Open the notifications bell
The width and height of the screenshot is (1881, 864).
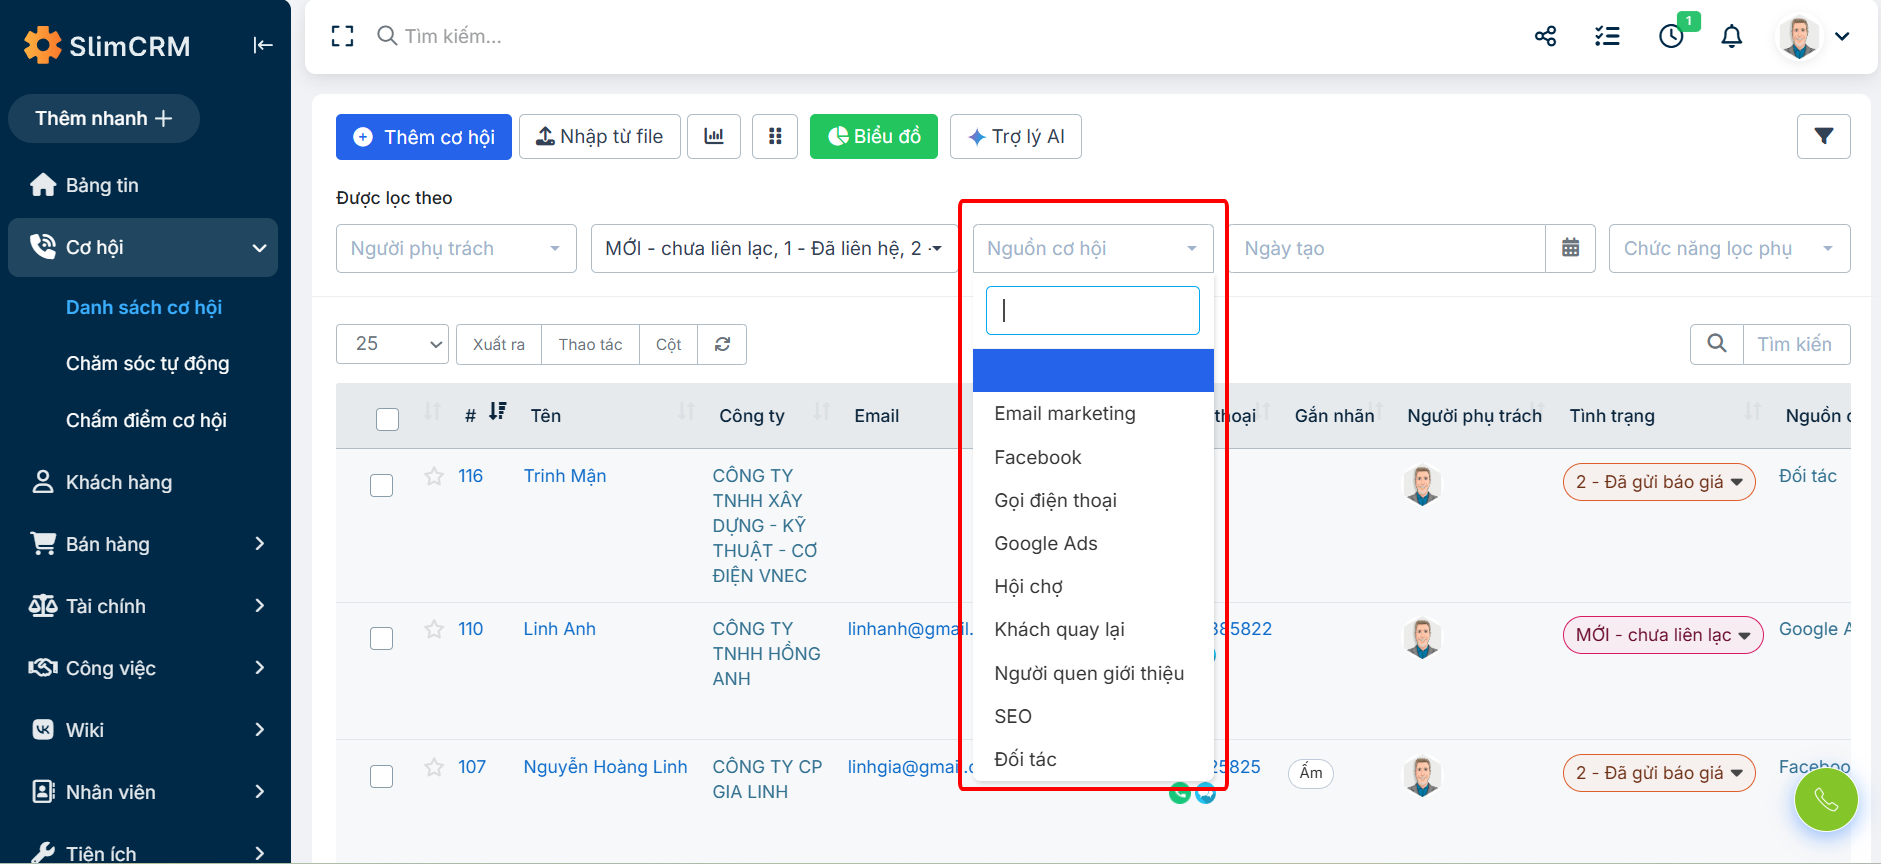1731,37
